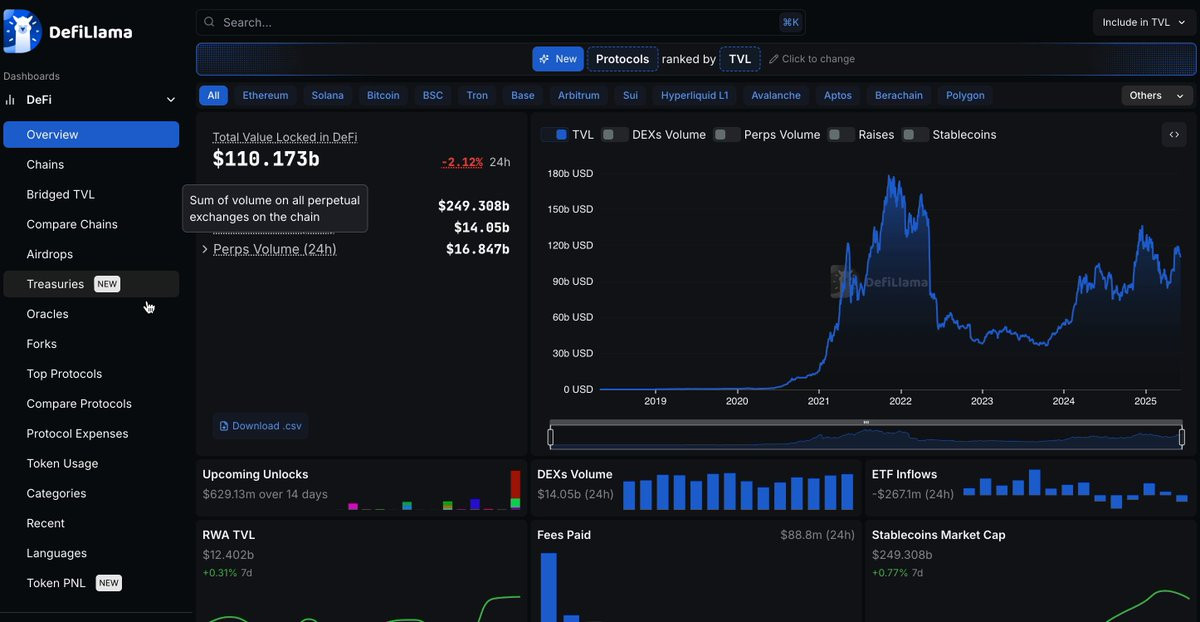Click the TVL ranking metric button
The height and width of the screenshot is (622, 1200).
coord(740,59)
